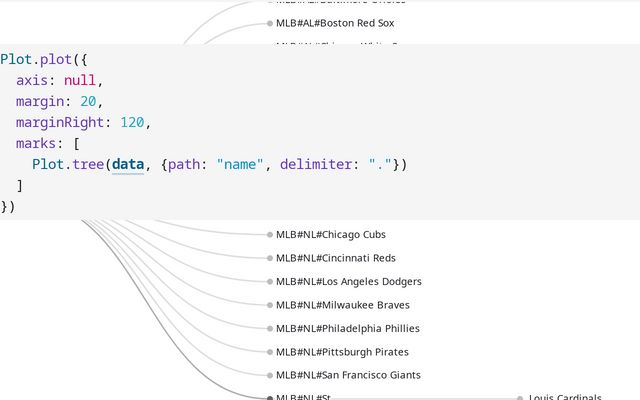The width and height of the screenshot is (640, 400).
Task: Click the Boston Red Sox node dot
Action: pos(269,23)
